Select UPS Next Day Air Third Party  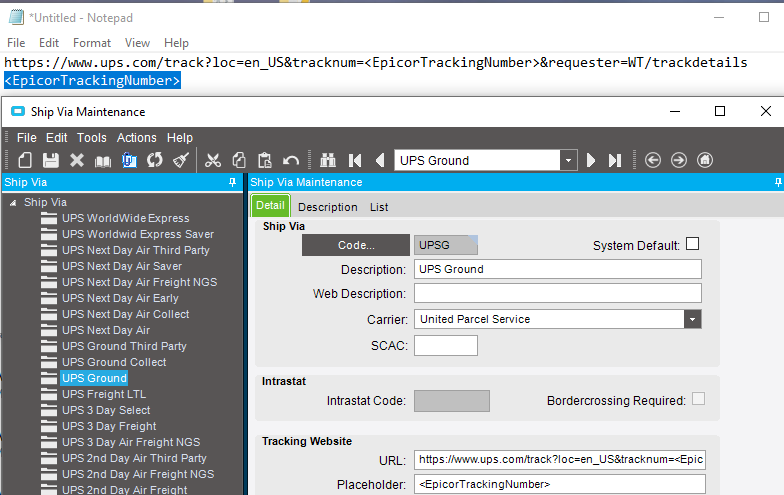(x=136, y=250)
